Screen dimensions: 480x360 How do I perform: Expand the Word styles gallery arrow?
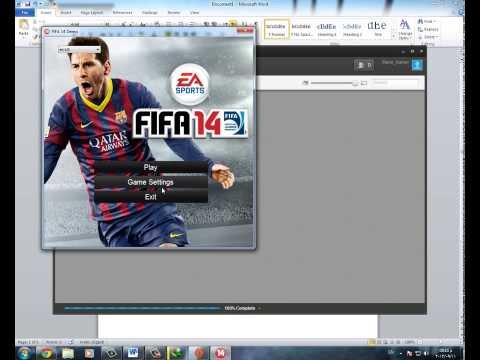point(393,36)
